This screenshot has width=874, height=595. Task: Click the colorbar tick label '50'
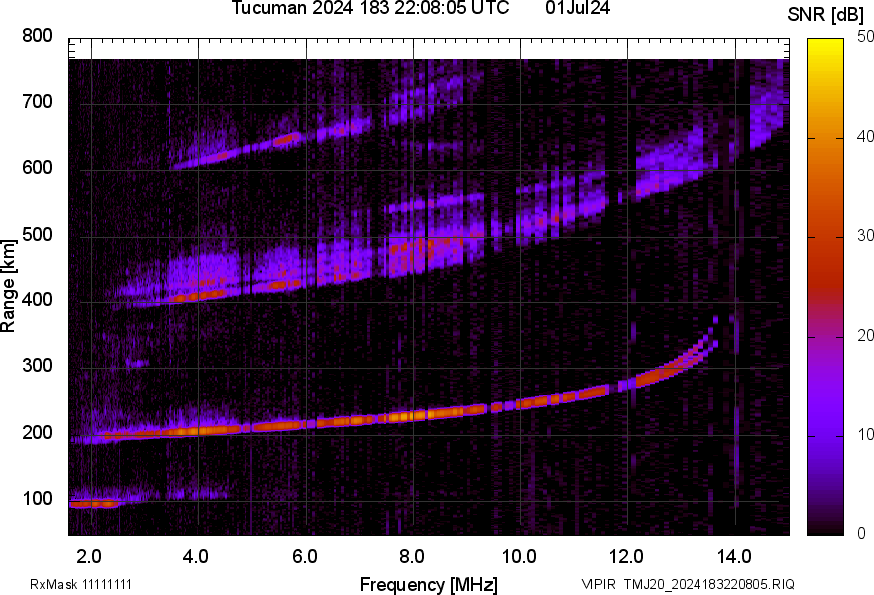coord(865,37)
